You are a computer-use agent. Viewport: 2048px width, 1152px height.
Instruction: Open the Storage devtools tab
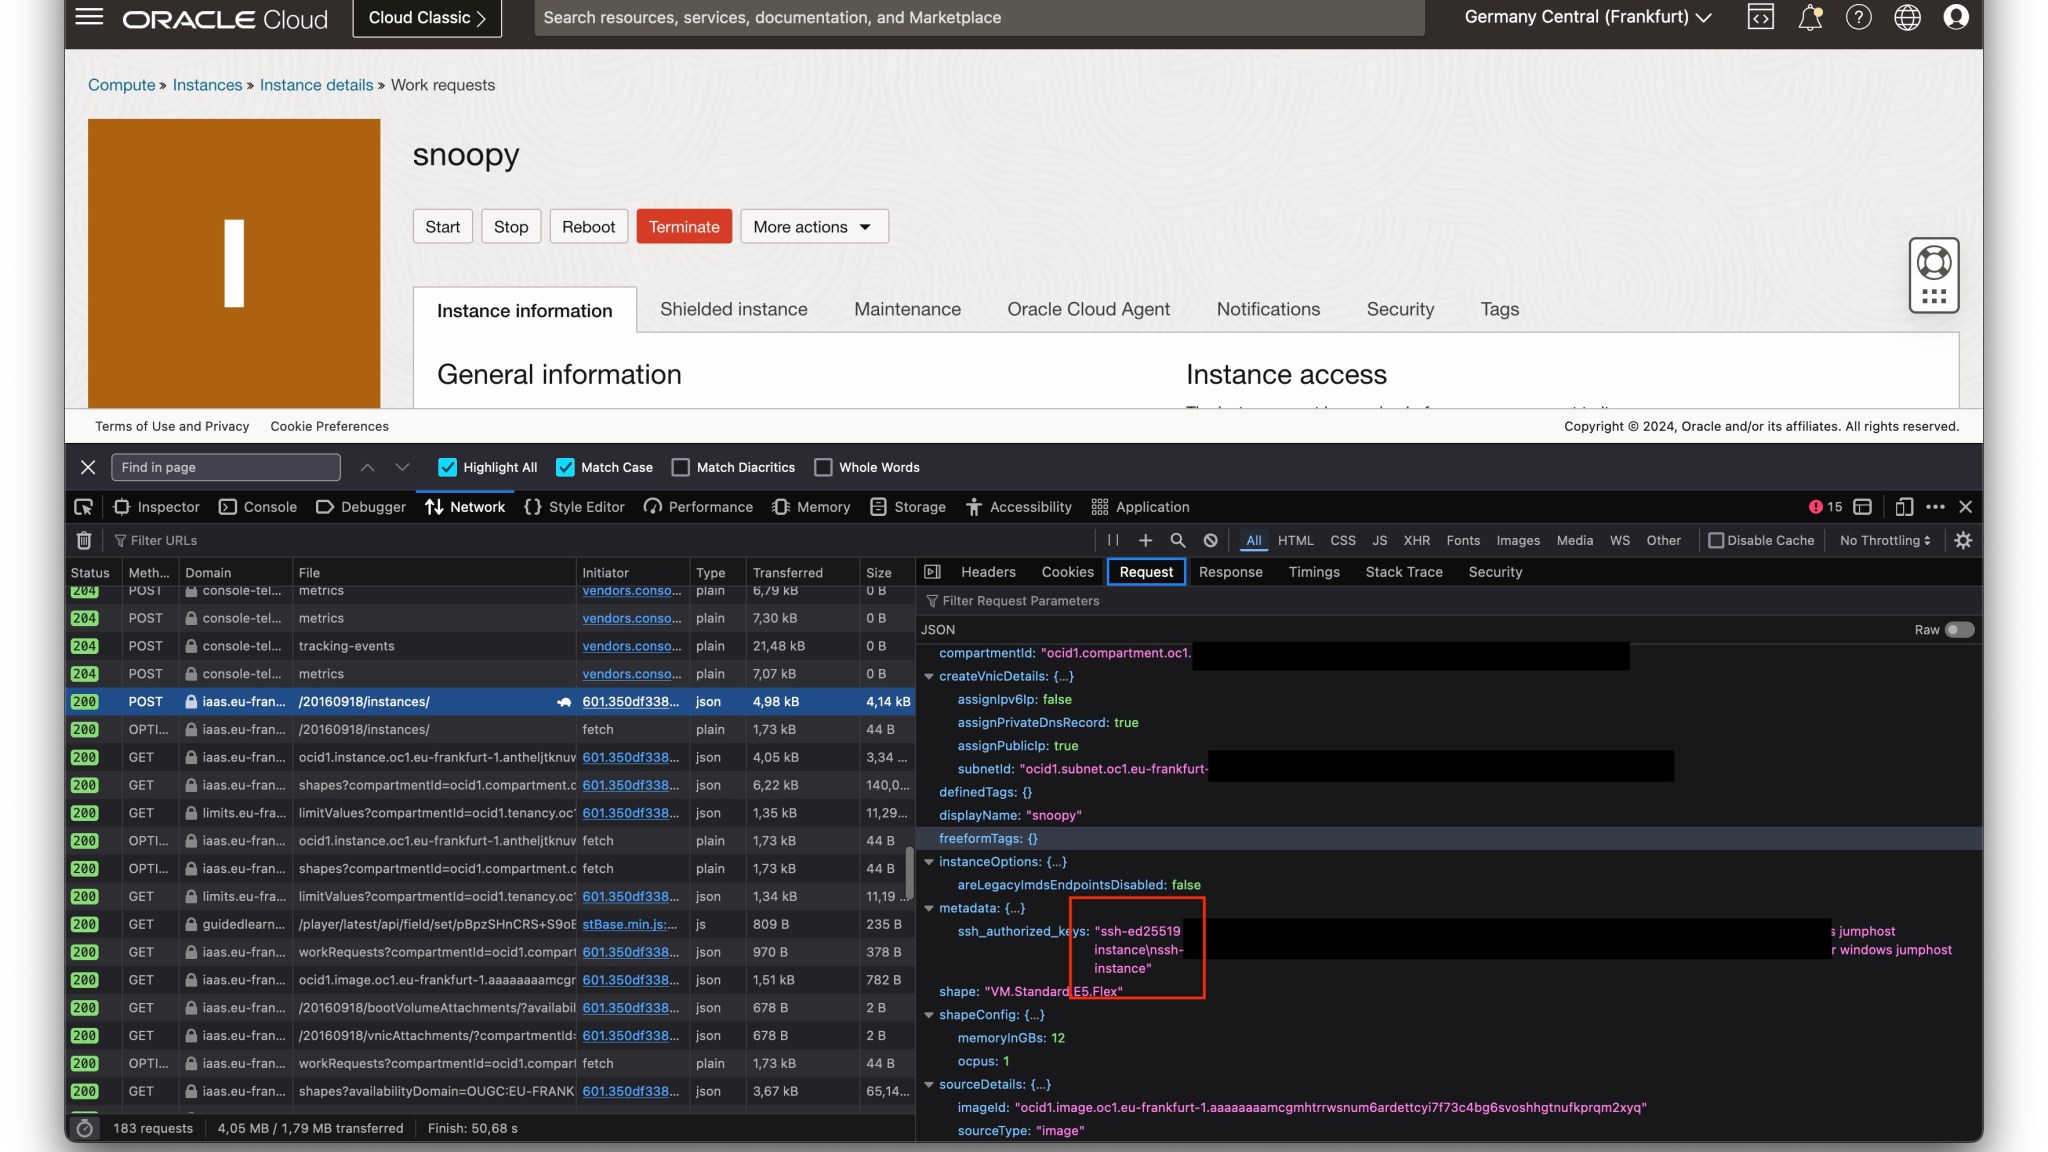908,507
